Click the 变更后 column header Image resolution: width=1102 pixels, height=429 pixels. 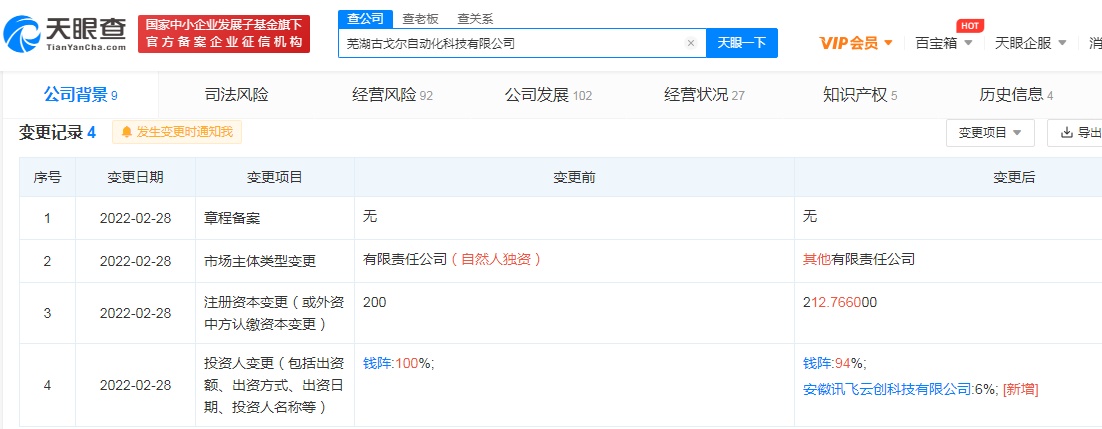pos(1013,178)
